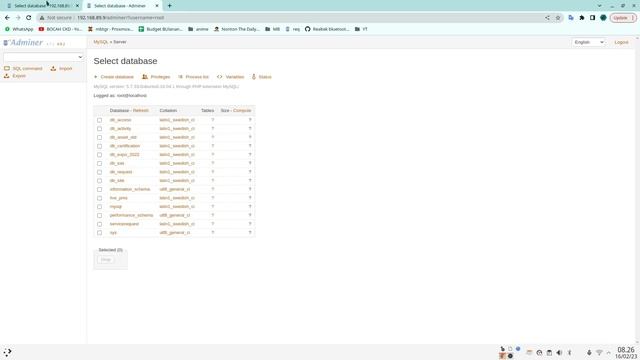Viewport: 640px width, 360px height.
Task: Reload the current page
Action: point(29,18)
